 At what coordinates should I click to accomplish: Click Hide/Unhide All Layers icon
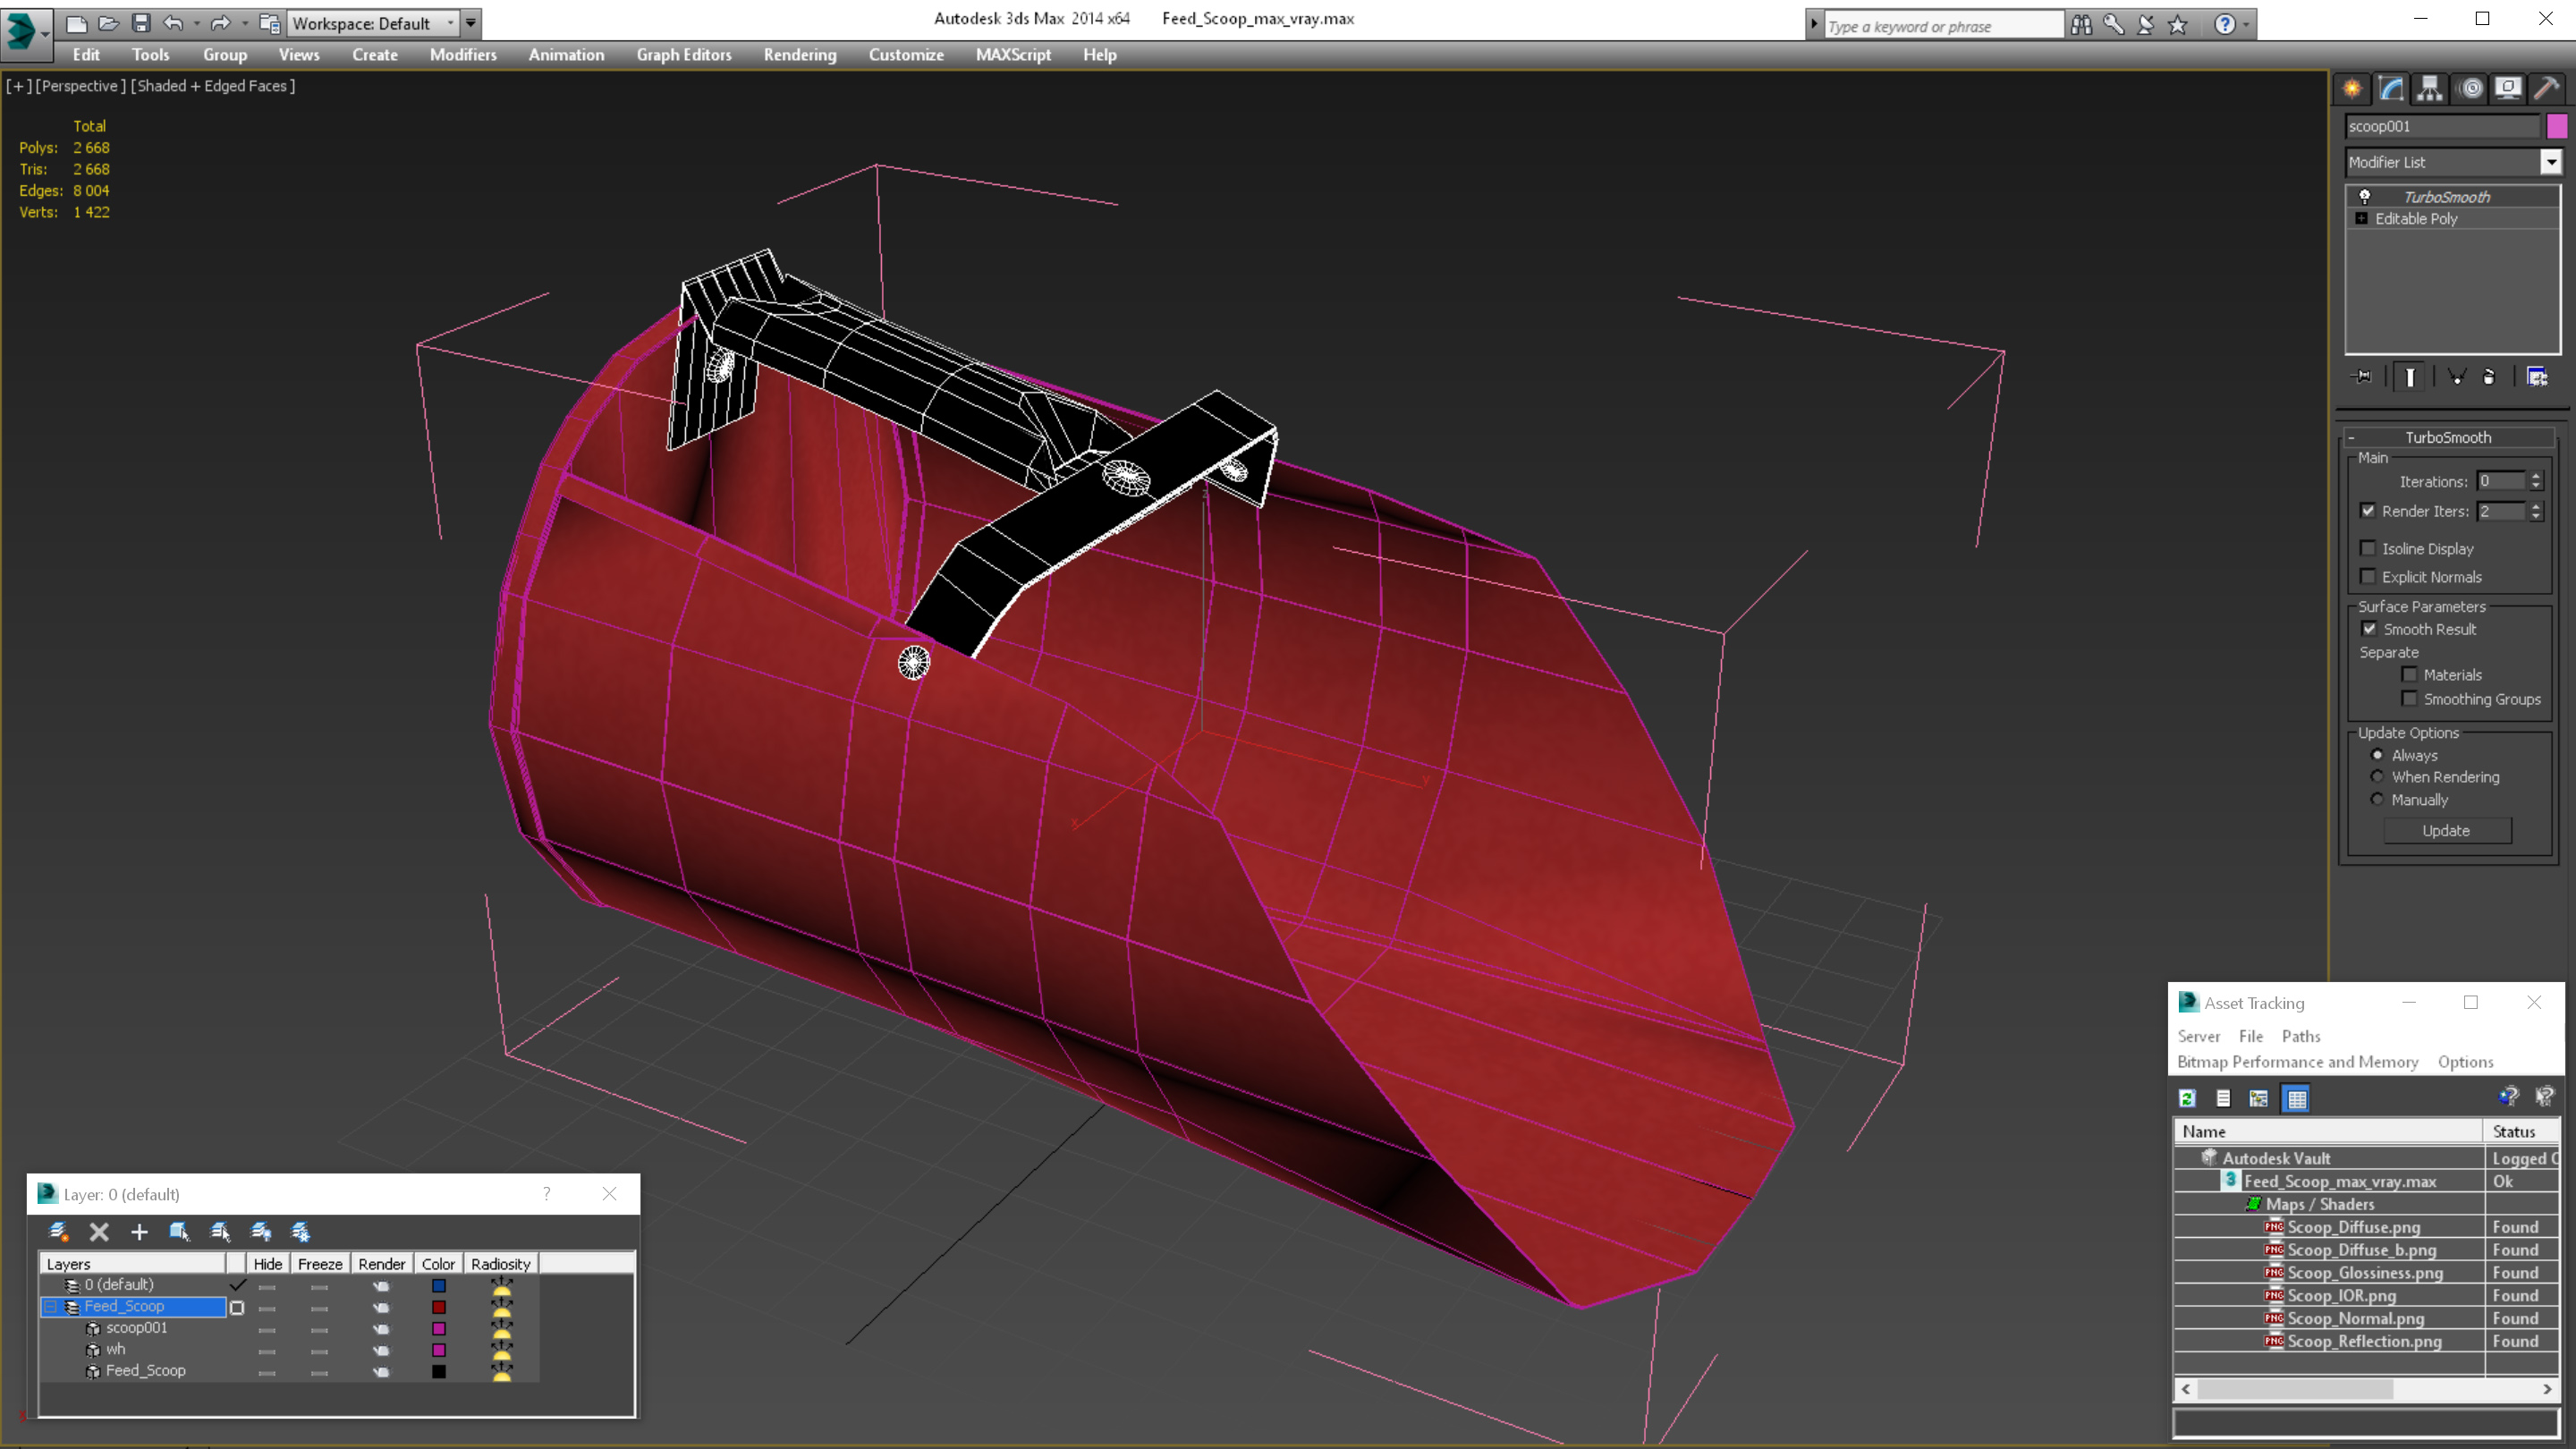coord(261,1232)
